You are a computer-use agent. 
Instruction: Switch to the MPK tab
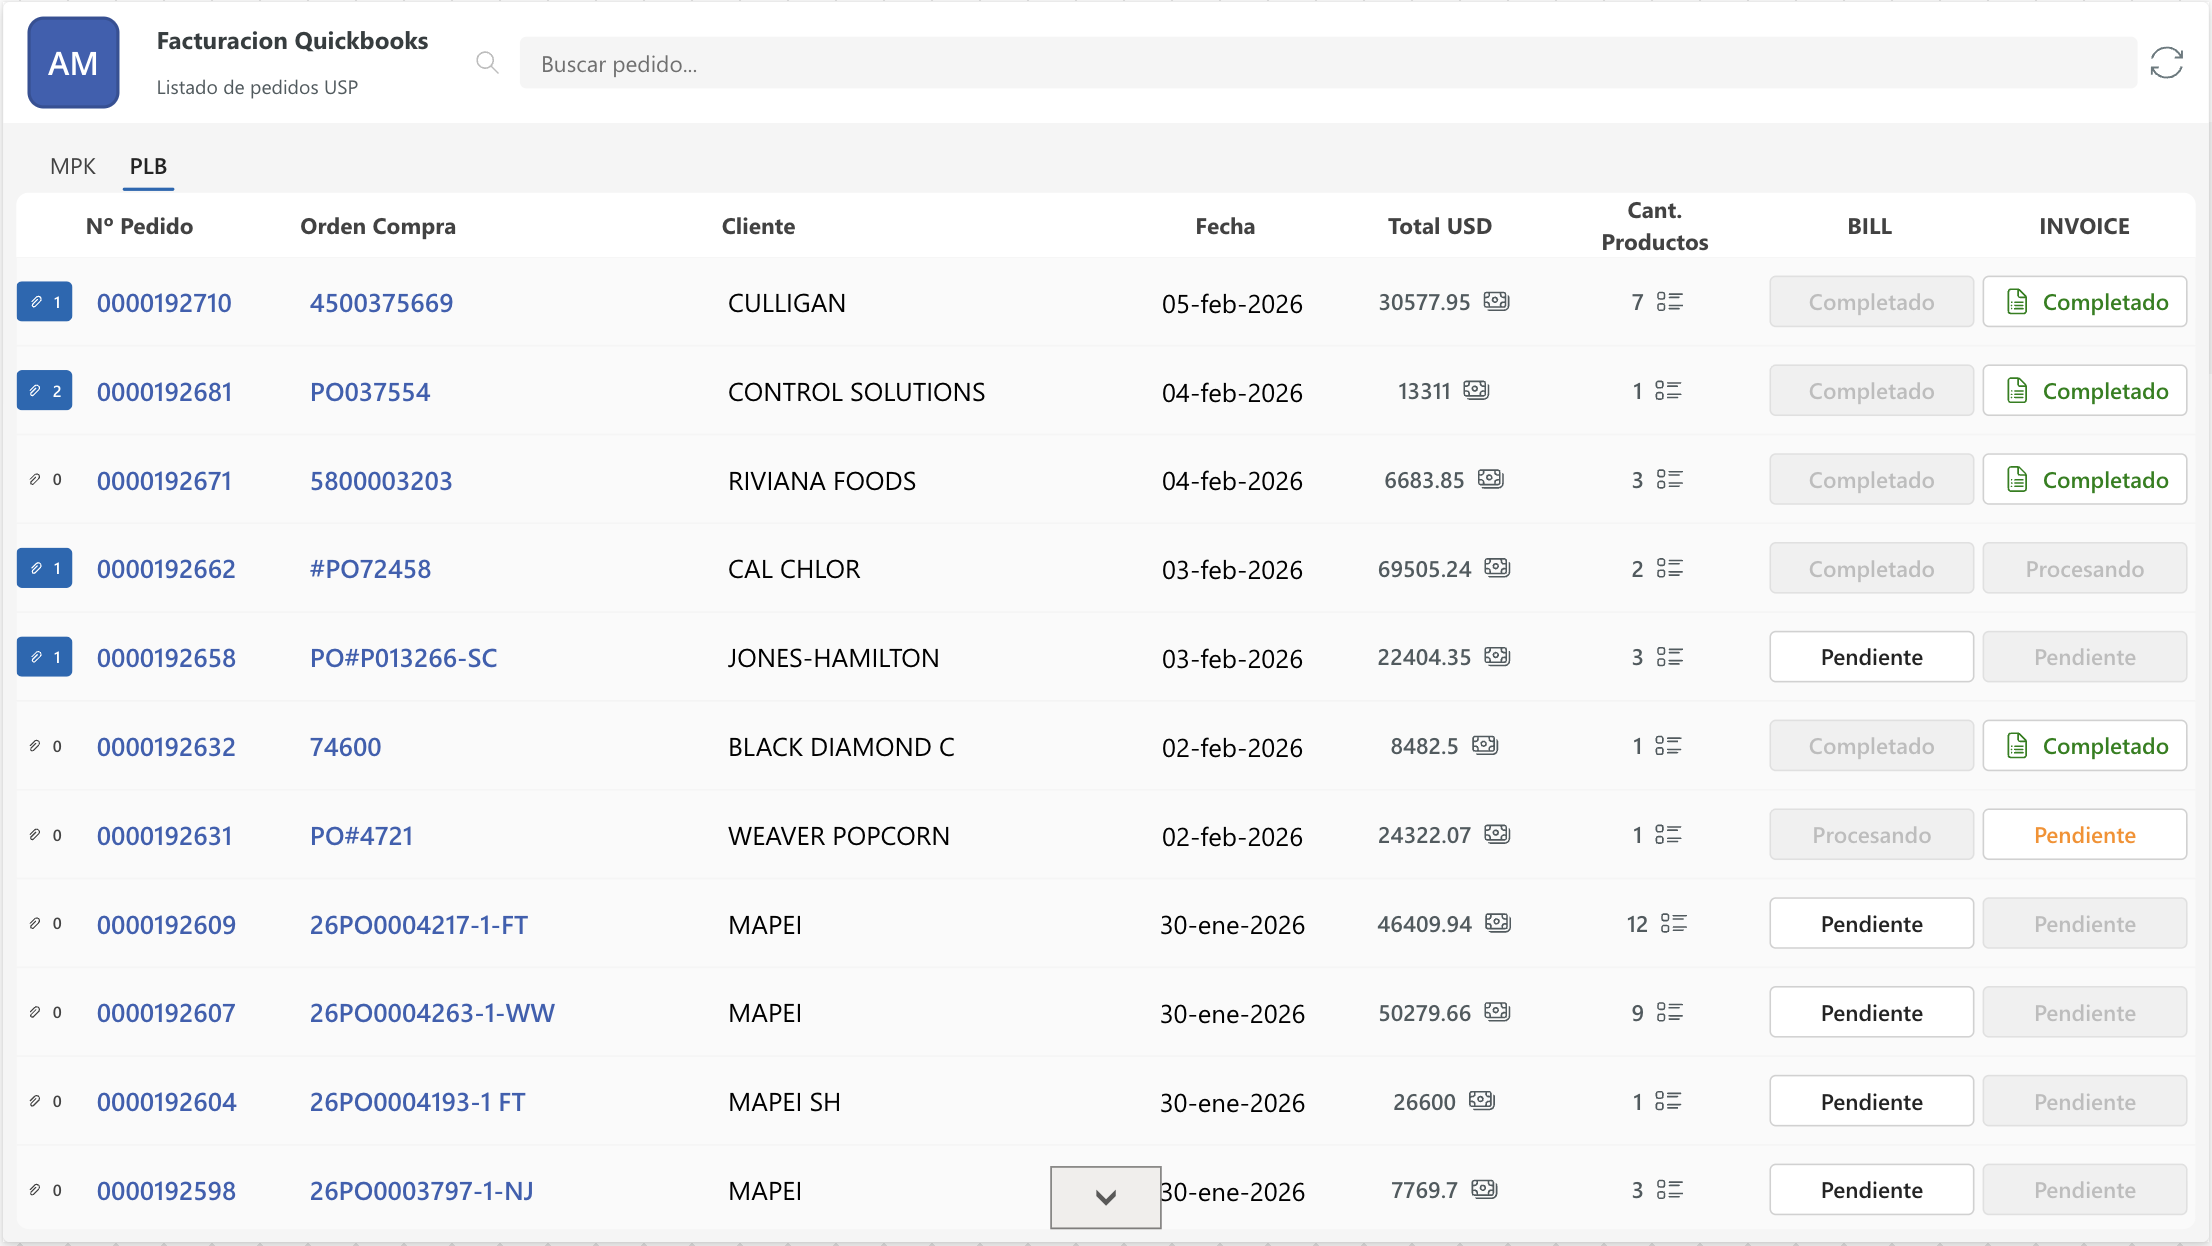click(x=73, y=166)
